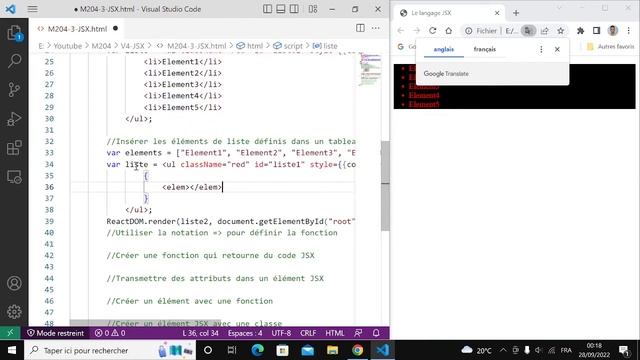Click the code minimap preview
This screenshot has height=360, width=640.
pyautogui.click(x=370, y=69)
